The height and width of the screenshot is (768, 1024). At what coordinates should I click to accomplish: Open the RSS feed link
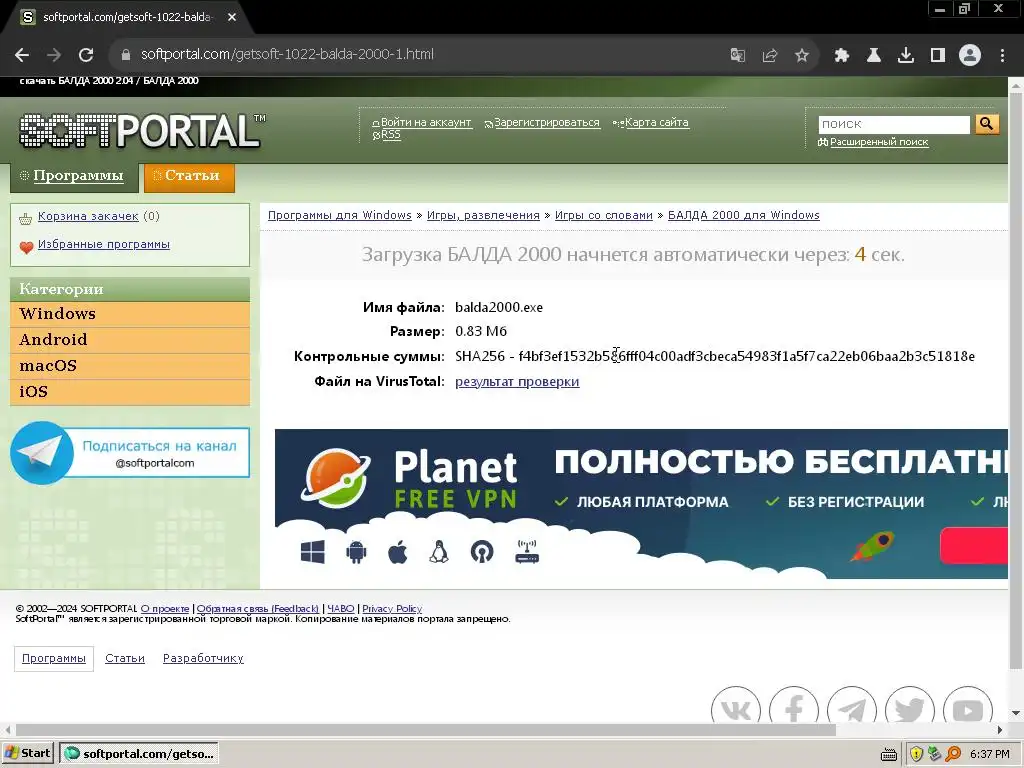[x=391, y=135]
